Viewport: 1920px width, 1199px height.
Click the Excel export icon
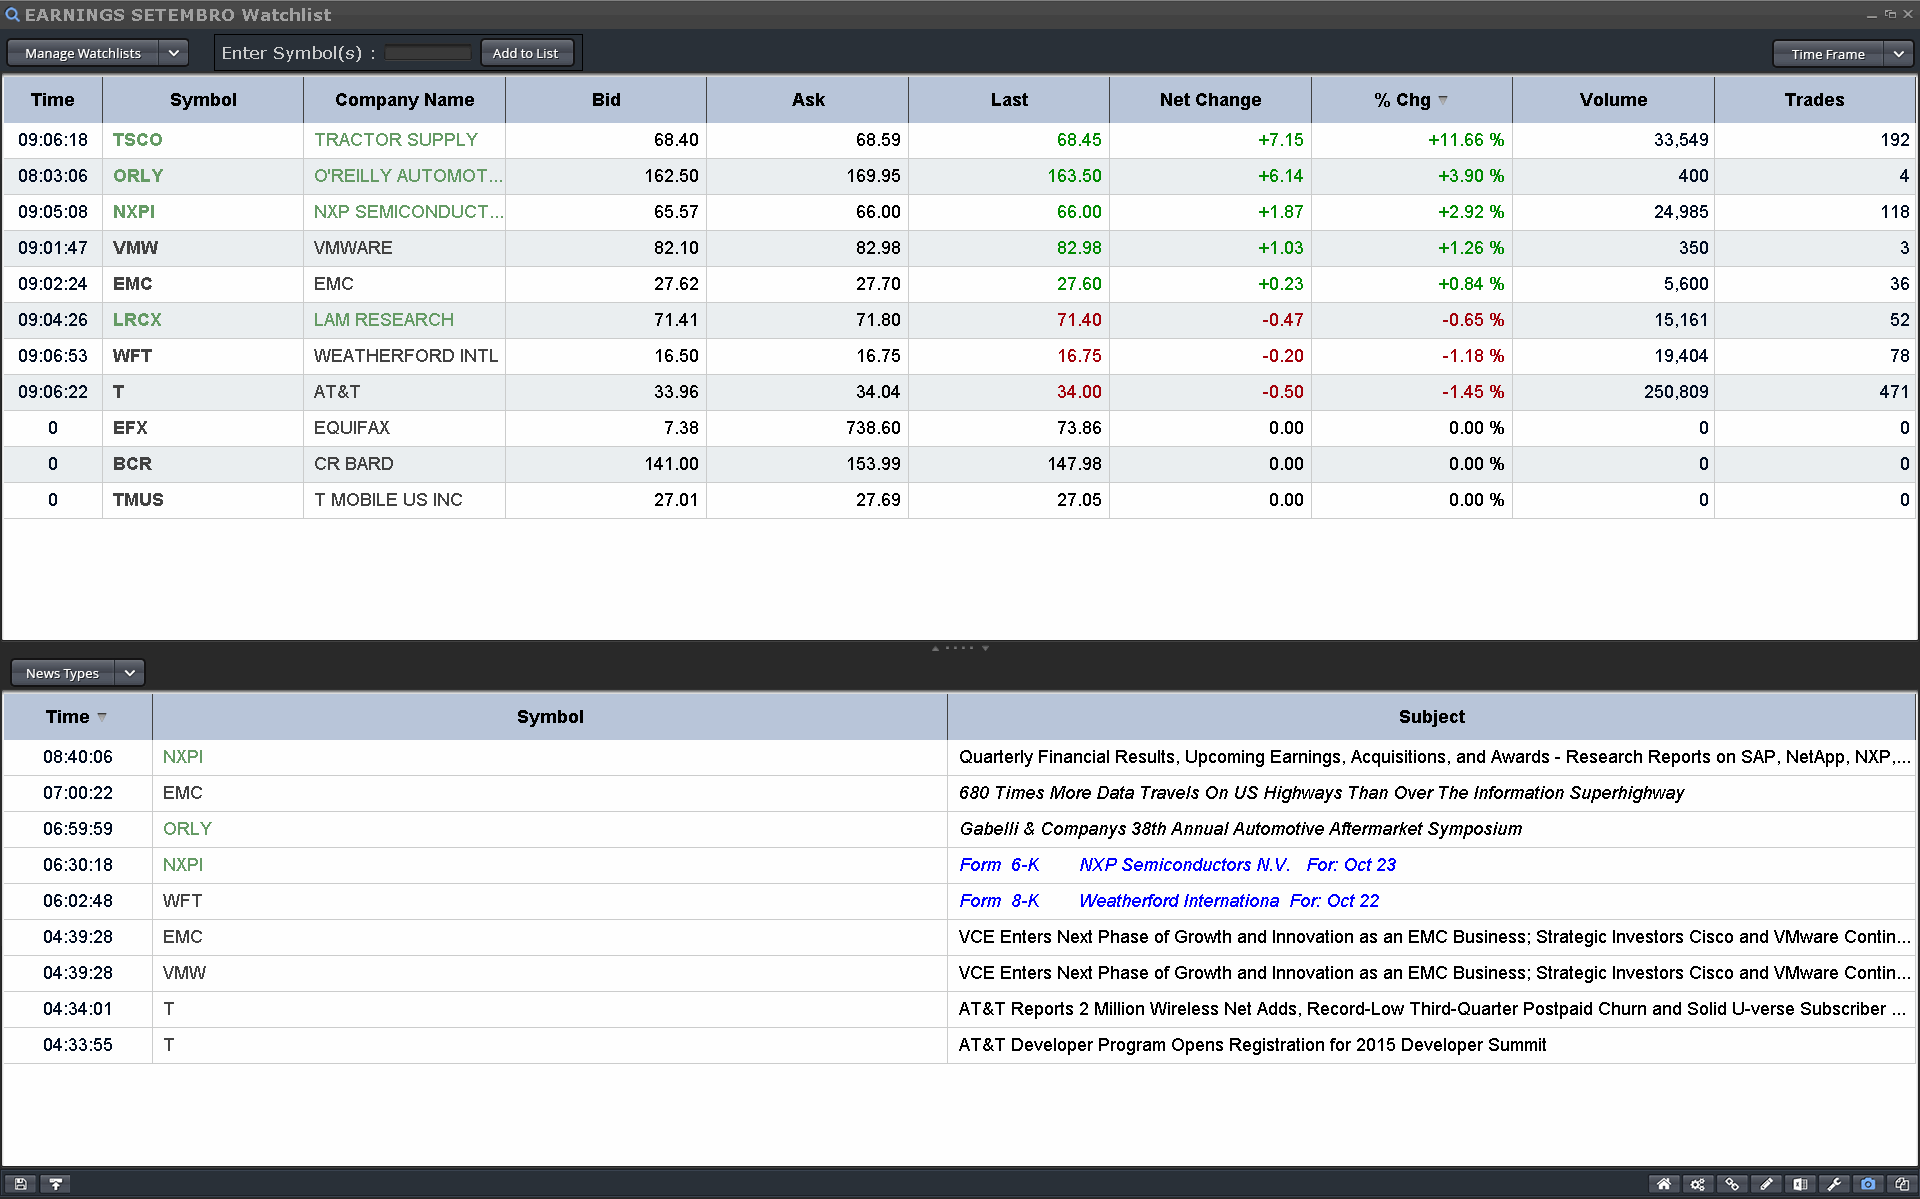click(x=1800, y=1184)
